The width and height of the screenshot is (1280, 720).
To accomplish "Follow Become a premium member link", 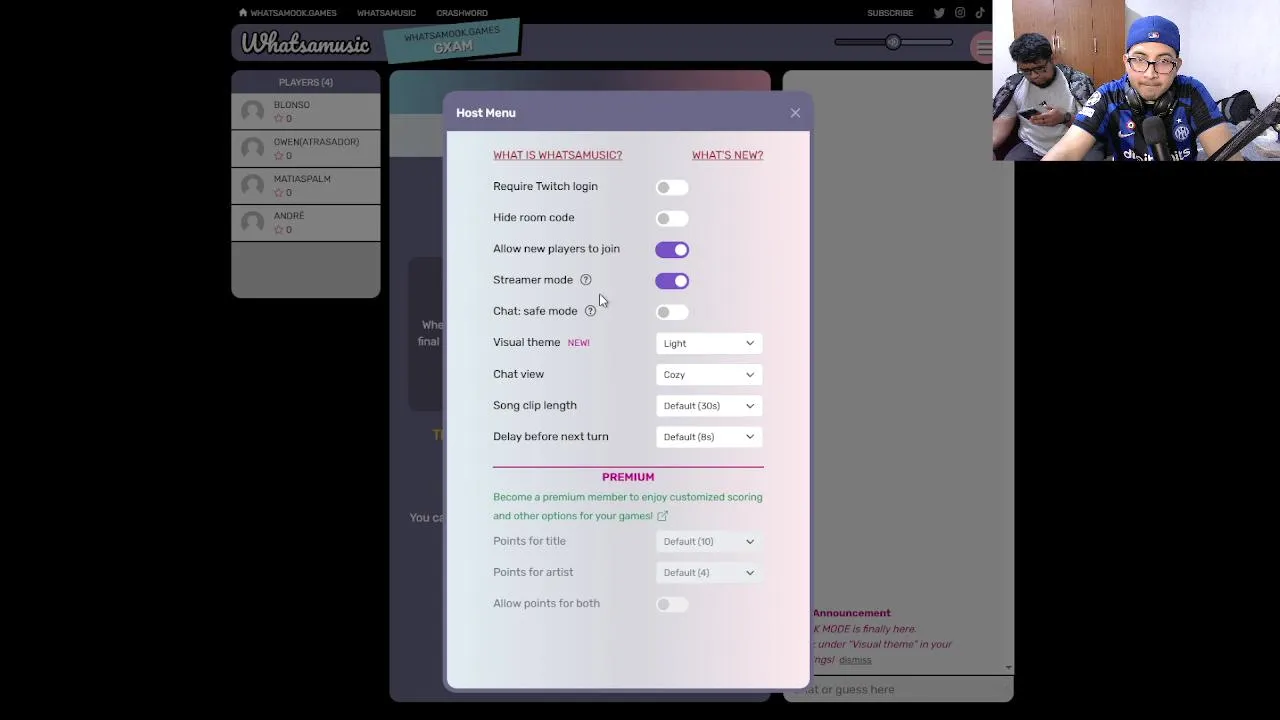I will 627,506.
